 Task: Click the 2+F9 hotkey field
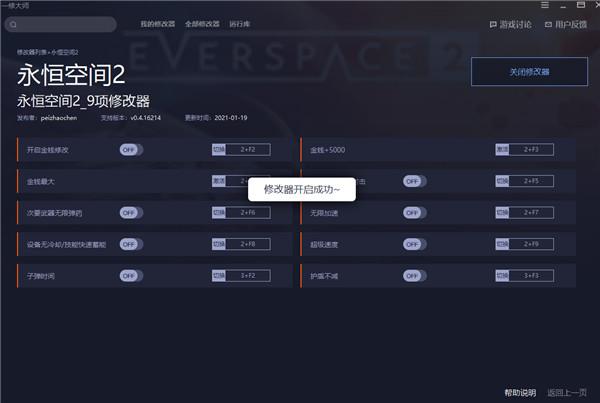click(x=531, y=244)
